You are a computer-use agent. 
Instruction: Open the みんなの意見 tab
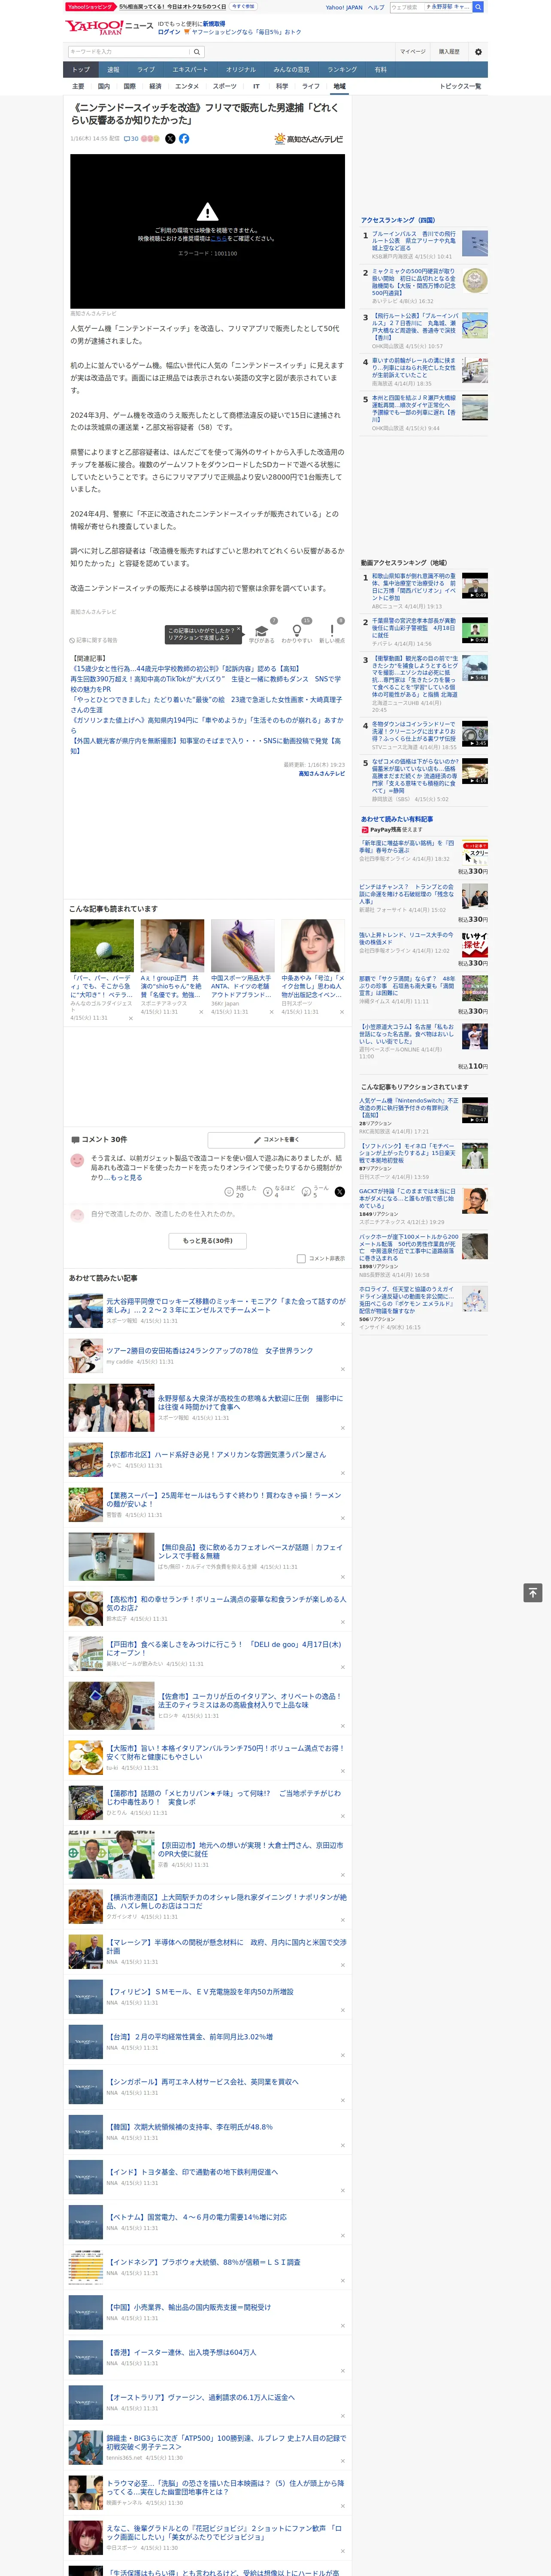pyautogui.click(x=291, y=70)
